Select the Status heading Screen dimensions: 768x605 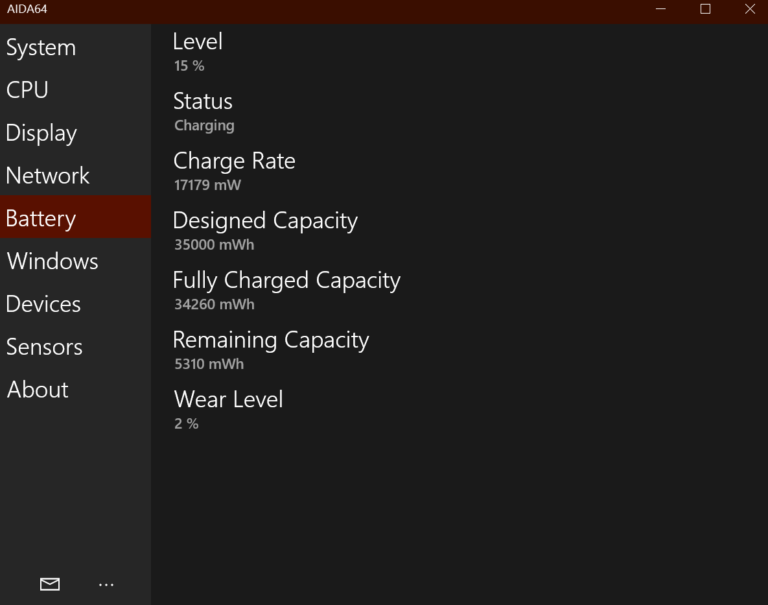pos(203,101)
